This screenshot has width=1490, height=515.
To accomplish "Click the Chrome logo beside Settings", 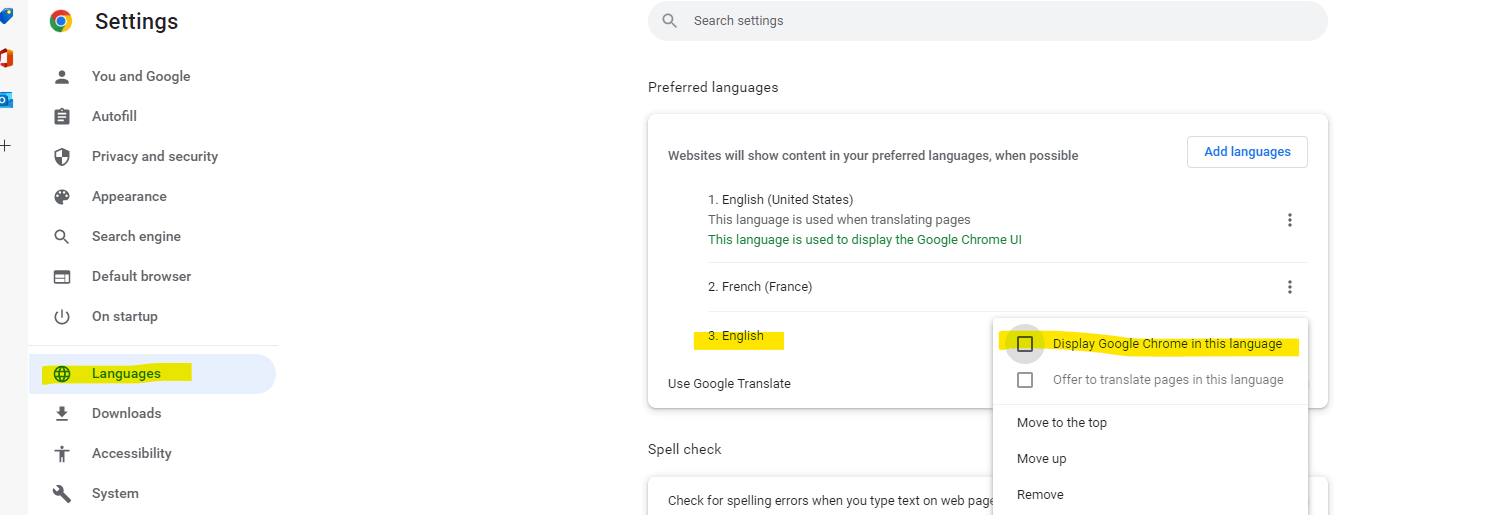I will tap(61, 21).
